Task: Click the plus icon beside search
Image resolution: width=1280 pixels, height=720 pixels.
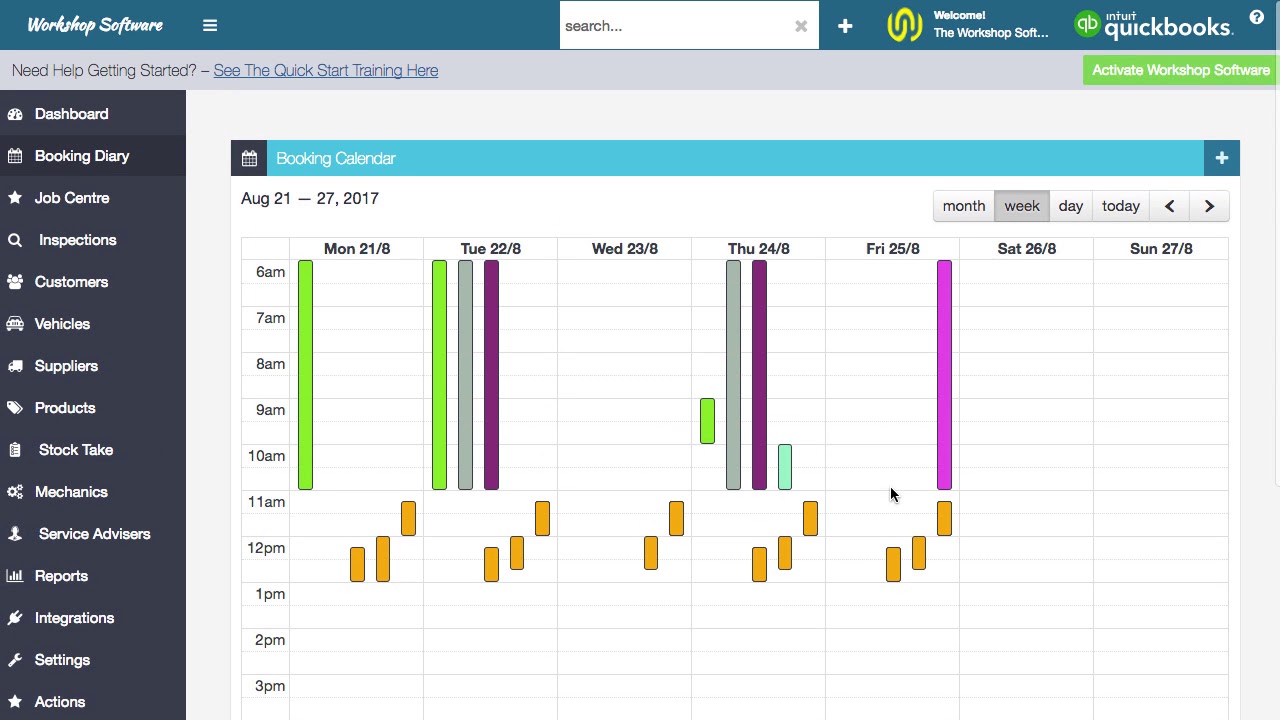Action: coord(845,26)
